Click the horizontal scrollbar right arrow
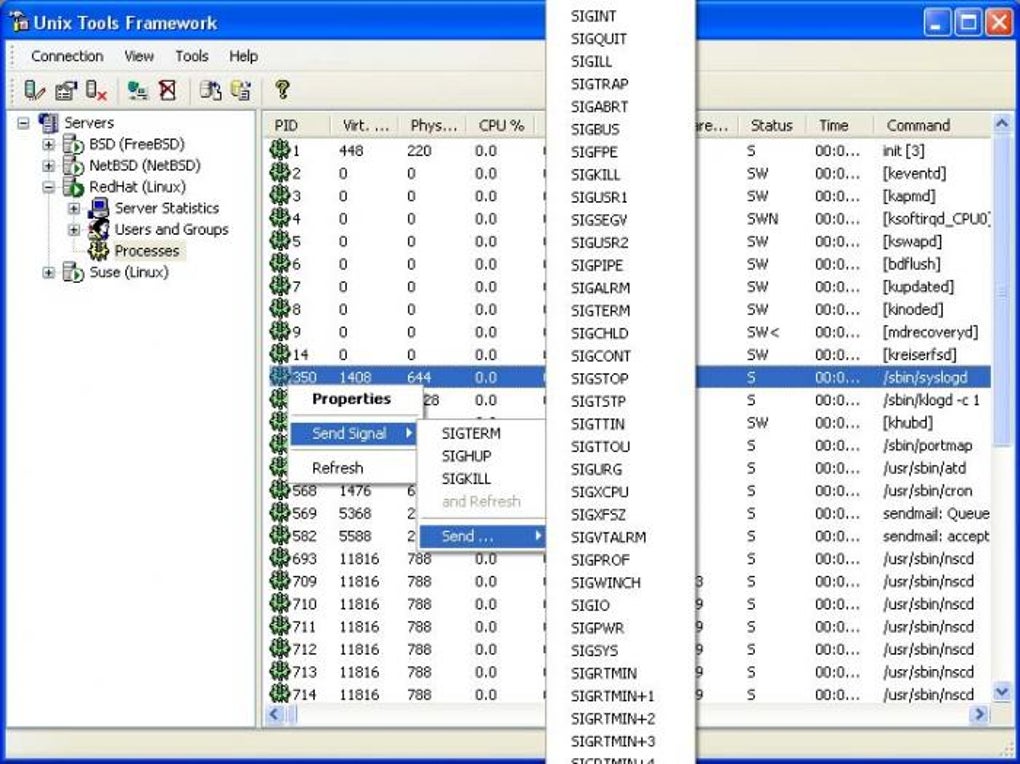Image resolution: width=1020 pixels, height=764 pixels. pyautogui.click(x=979, y=715)
